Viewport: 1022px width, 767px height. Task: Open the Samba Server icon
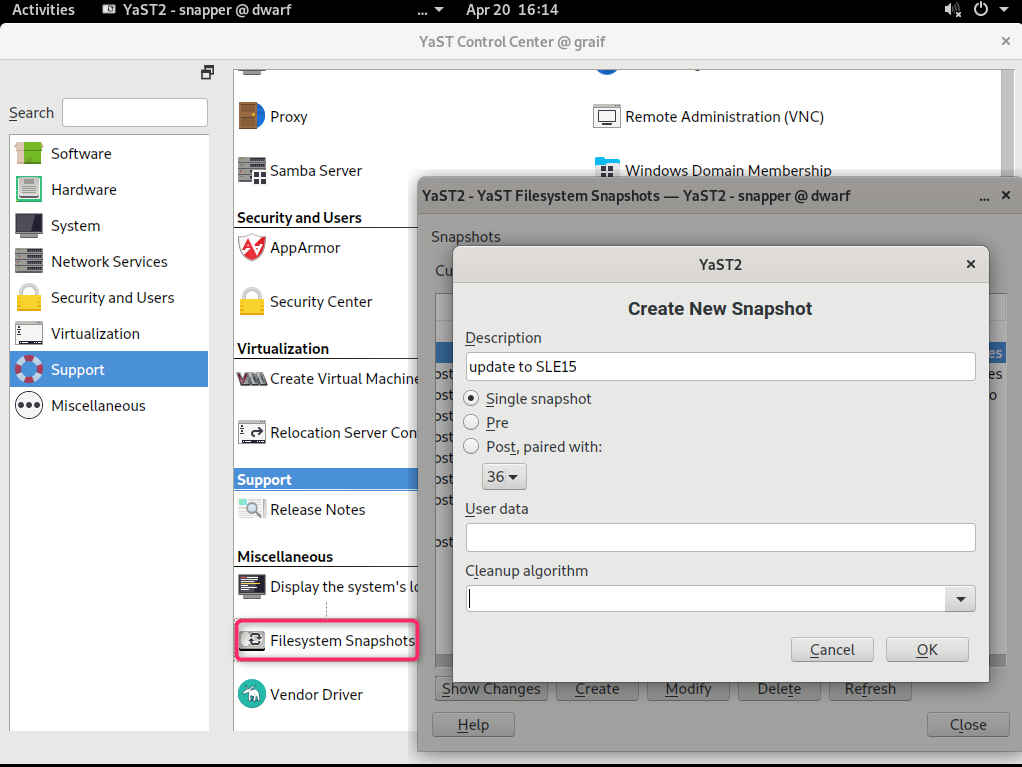tap(252, 170)
